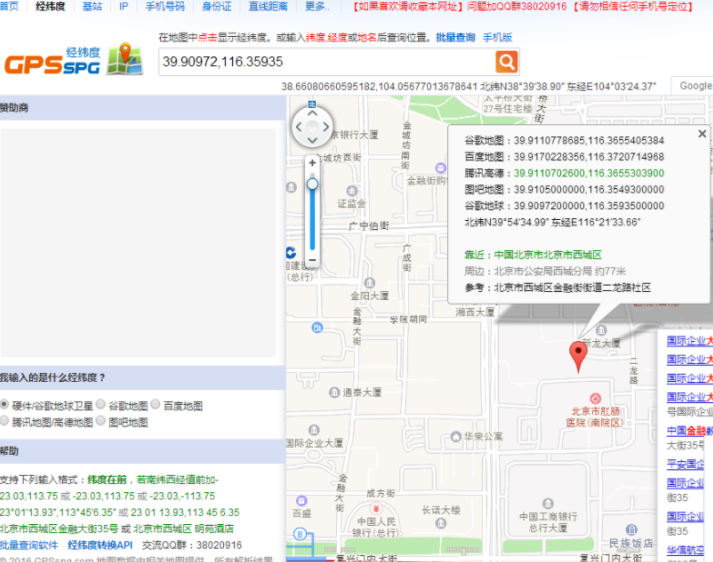The width and height of the screenshot is (713, 562).
Task: Click the 新龙大厦 building icon
Action: coord(601,330)
